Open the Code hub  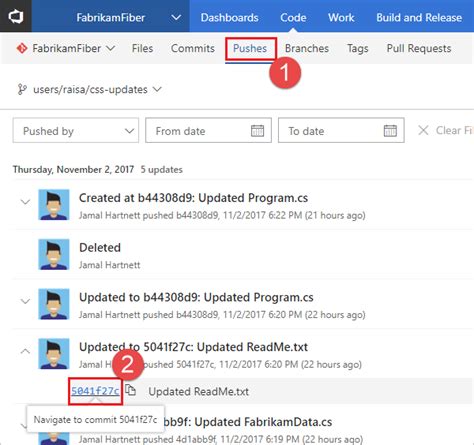point(293,17)
